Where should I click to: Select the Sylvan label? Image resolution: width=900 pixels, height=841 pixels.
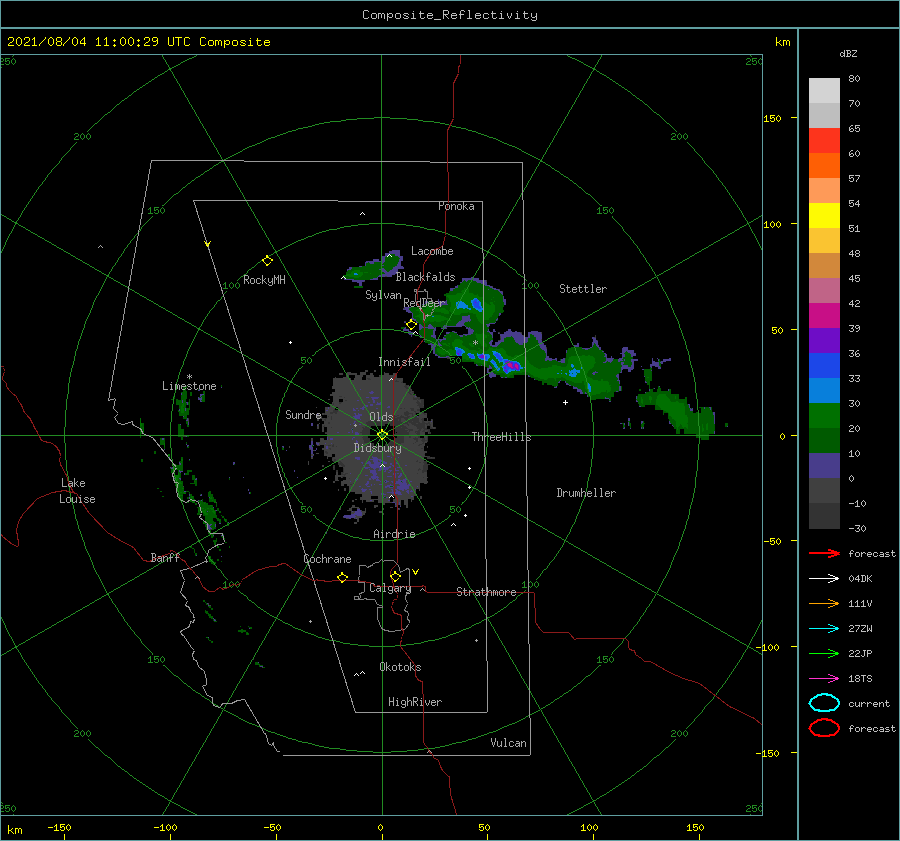tap(383, 295)
